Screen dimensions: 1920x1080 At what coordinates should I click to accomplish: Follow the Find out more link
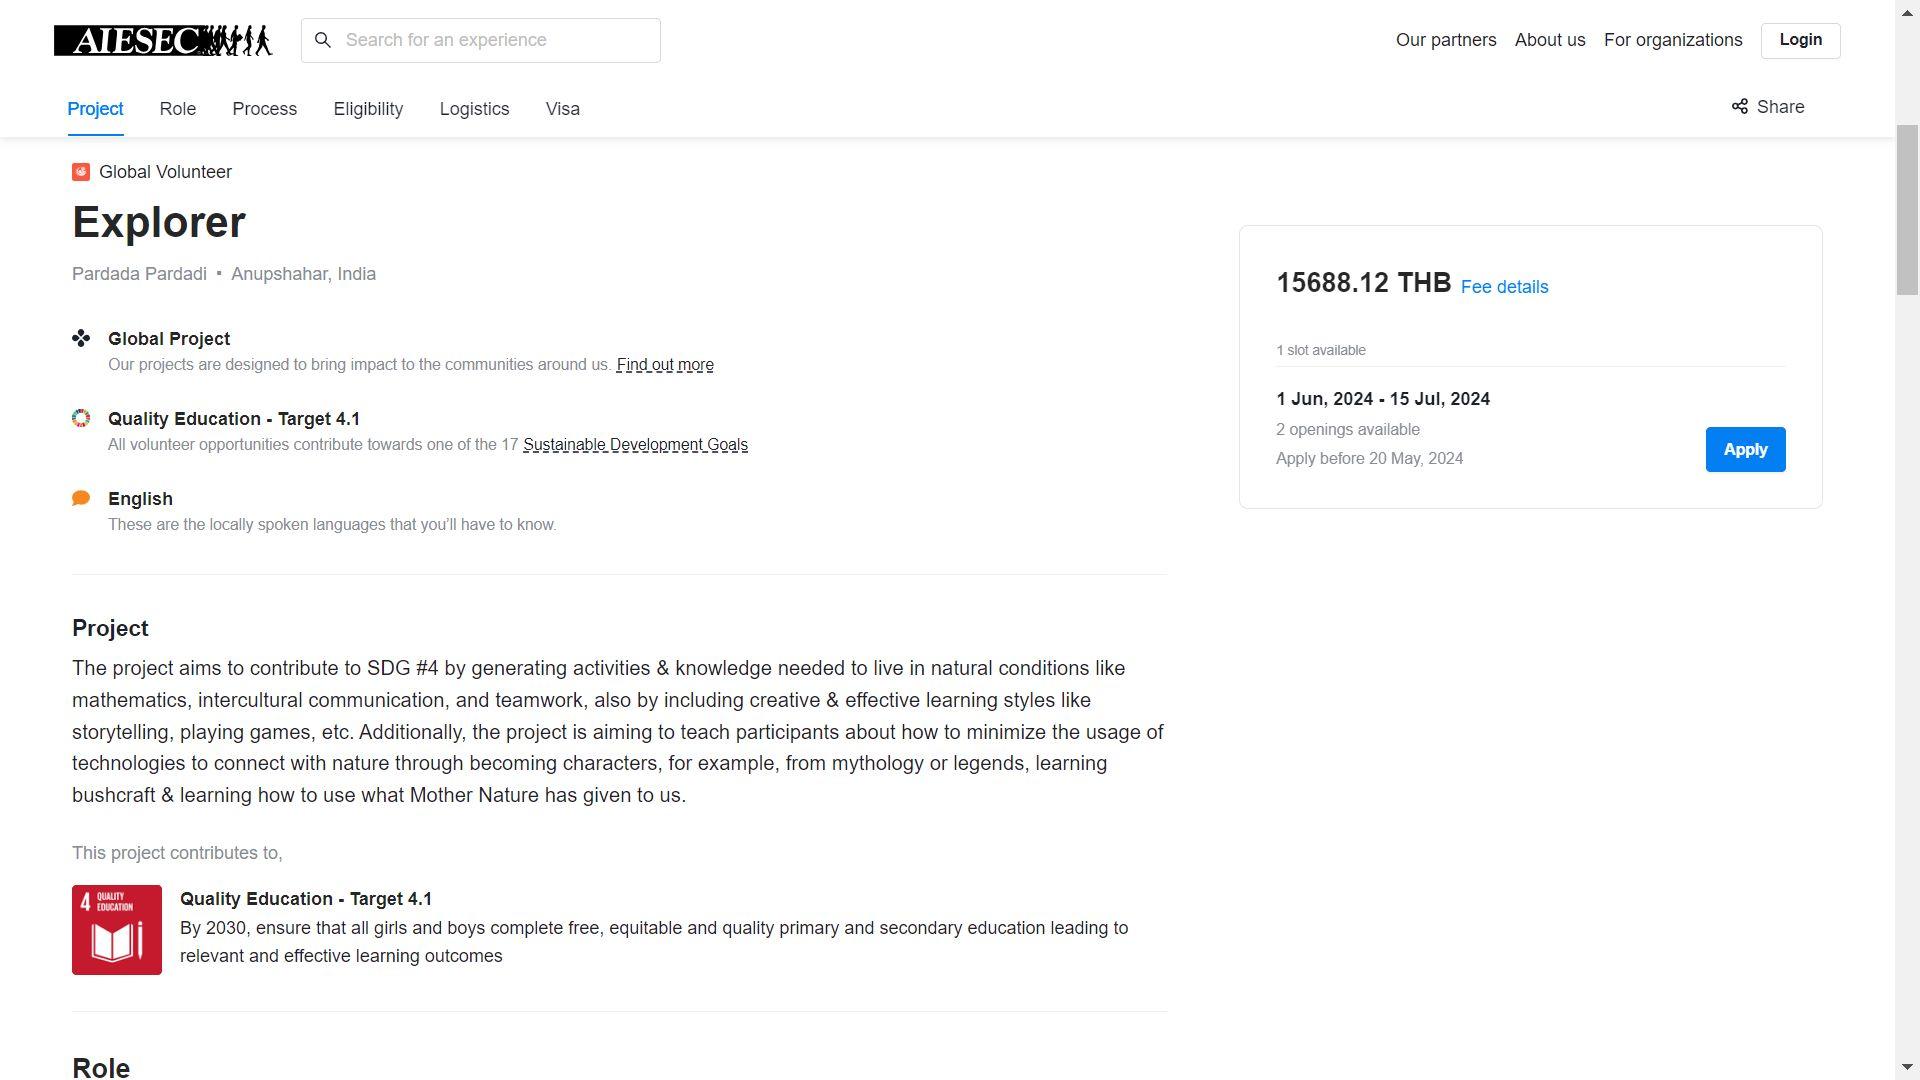pyautogui.click(x=665, y=365)
